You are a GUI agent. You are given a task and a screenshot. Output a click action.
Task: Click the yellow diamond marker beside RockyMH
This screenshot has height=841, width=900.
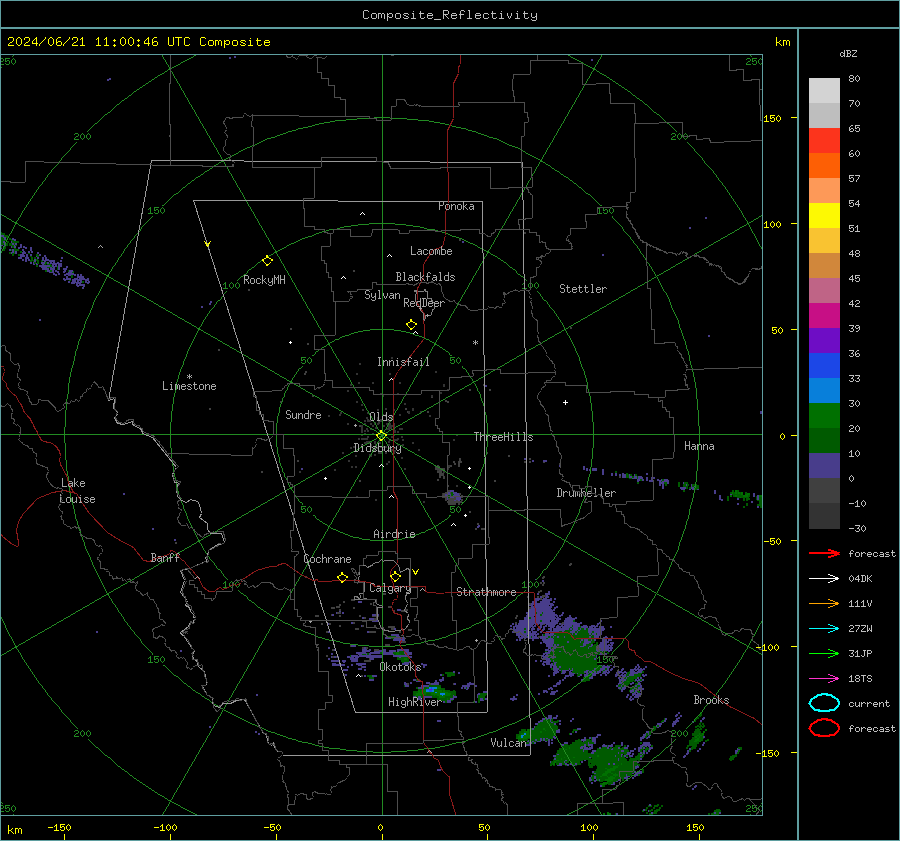267,261
